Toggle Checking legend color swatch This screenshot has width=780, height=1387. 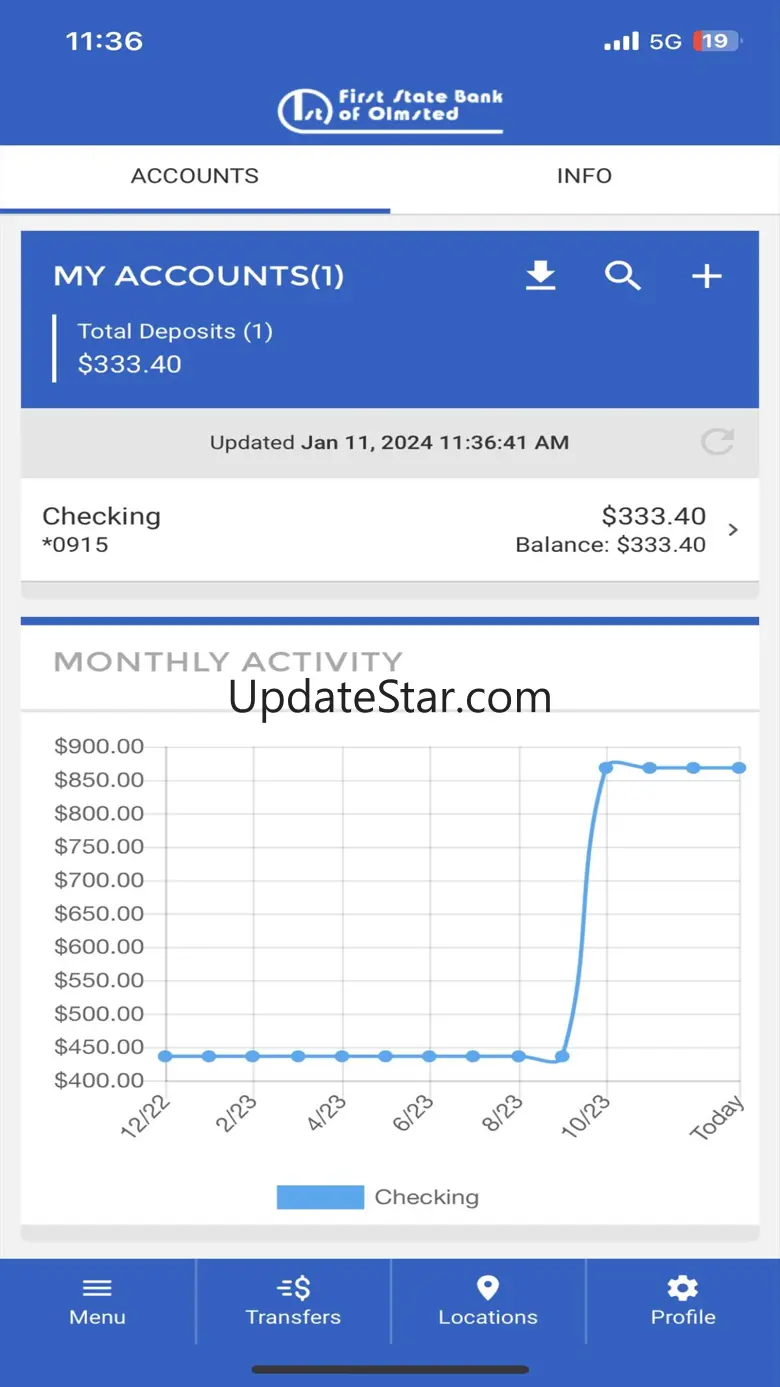320,1197
